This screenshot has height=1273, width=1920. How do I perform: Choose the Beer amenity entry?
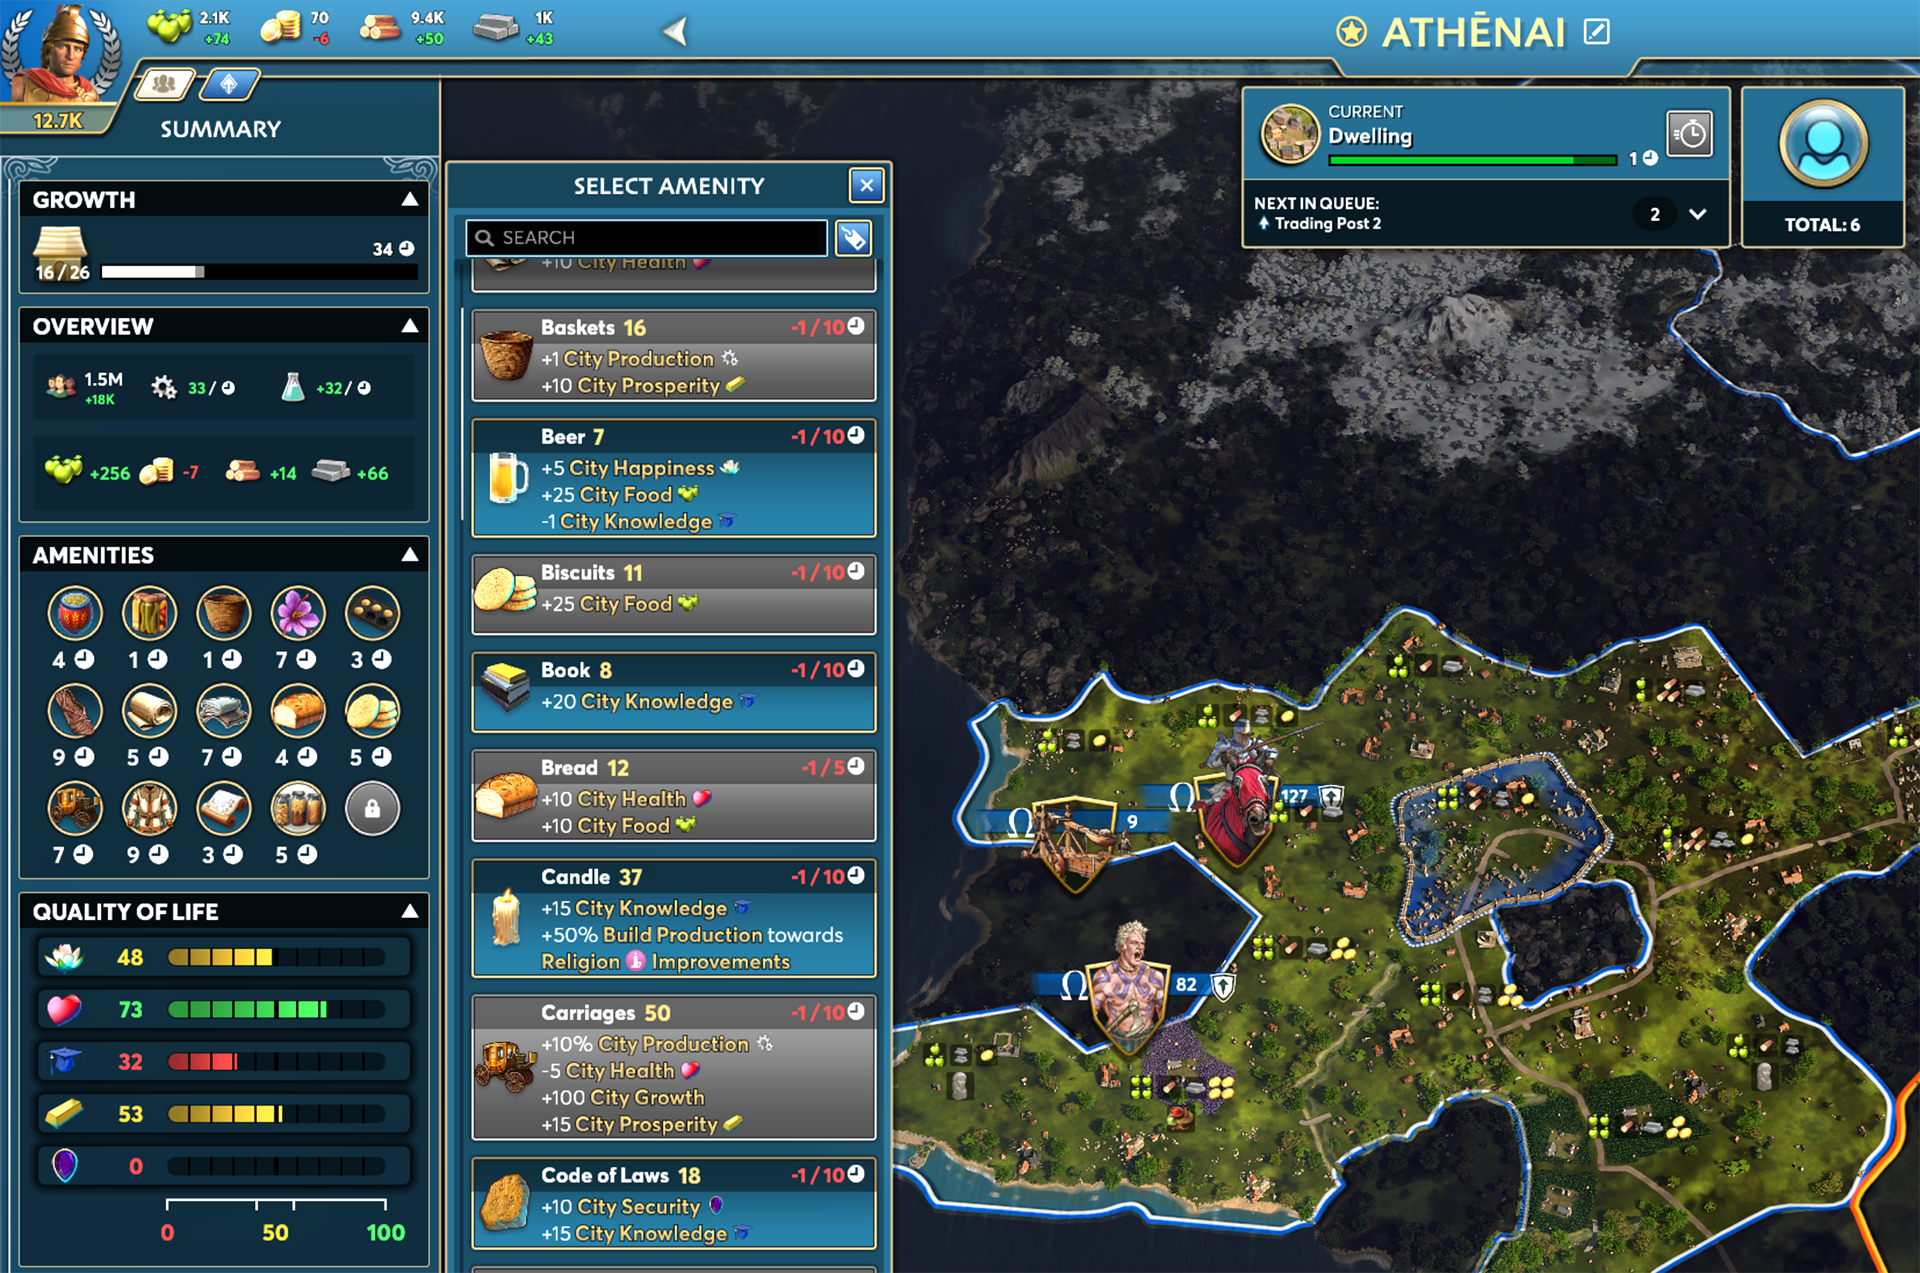(x=673, y=478)
